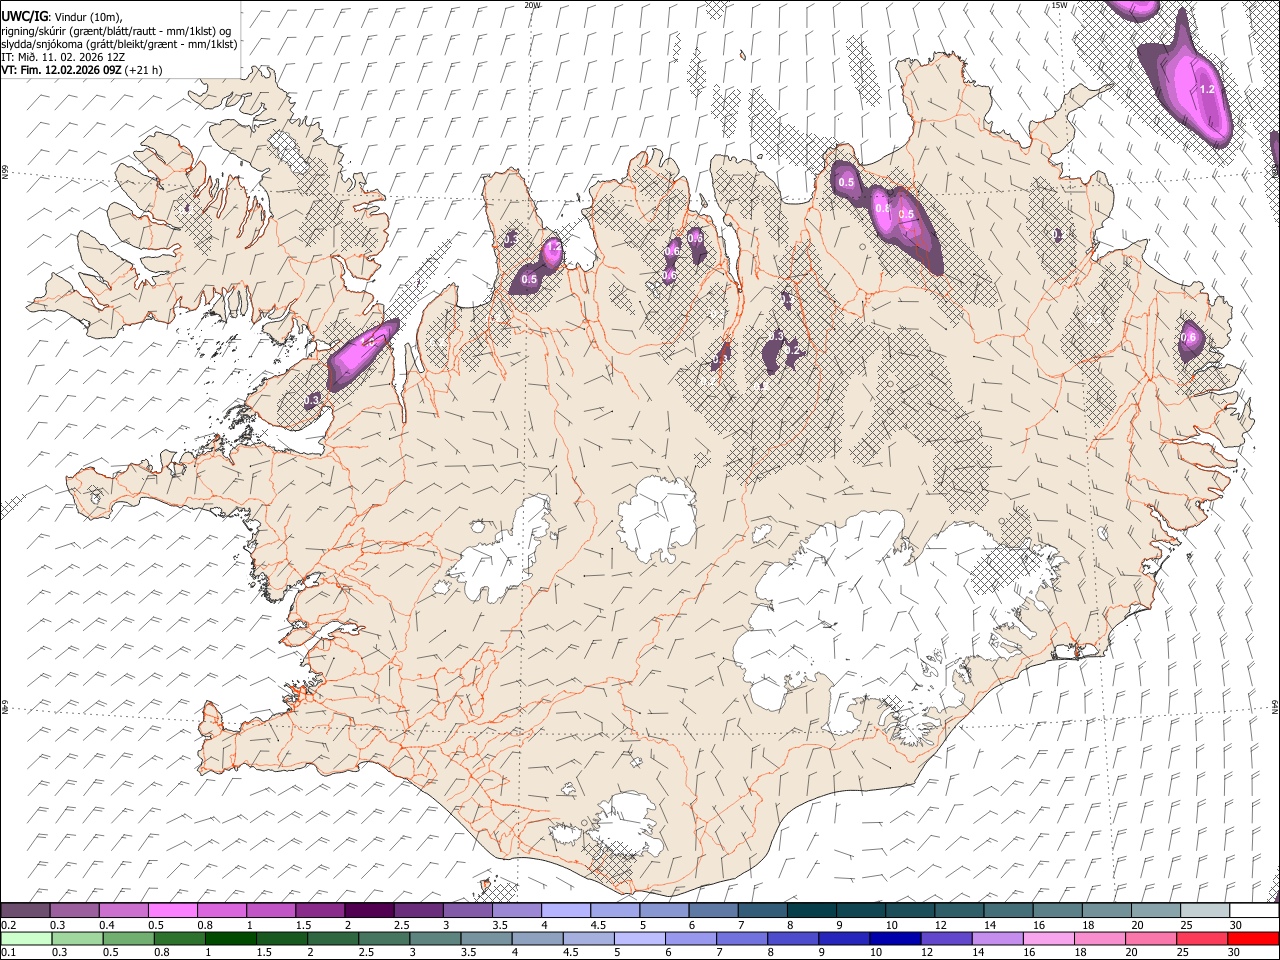Pick the upper scale swatch between 4 and 4.5
This screenshot has width=1280, height=960.
(566, 910)
